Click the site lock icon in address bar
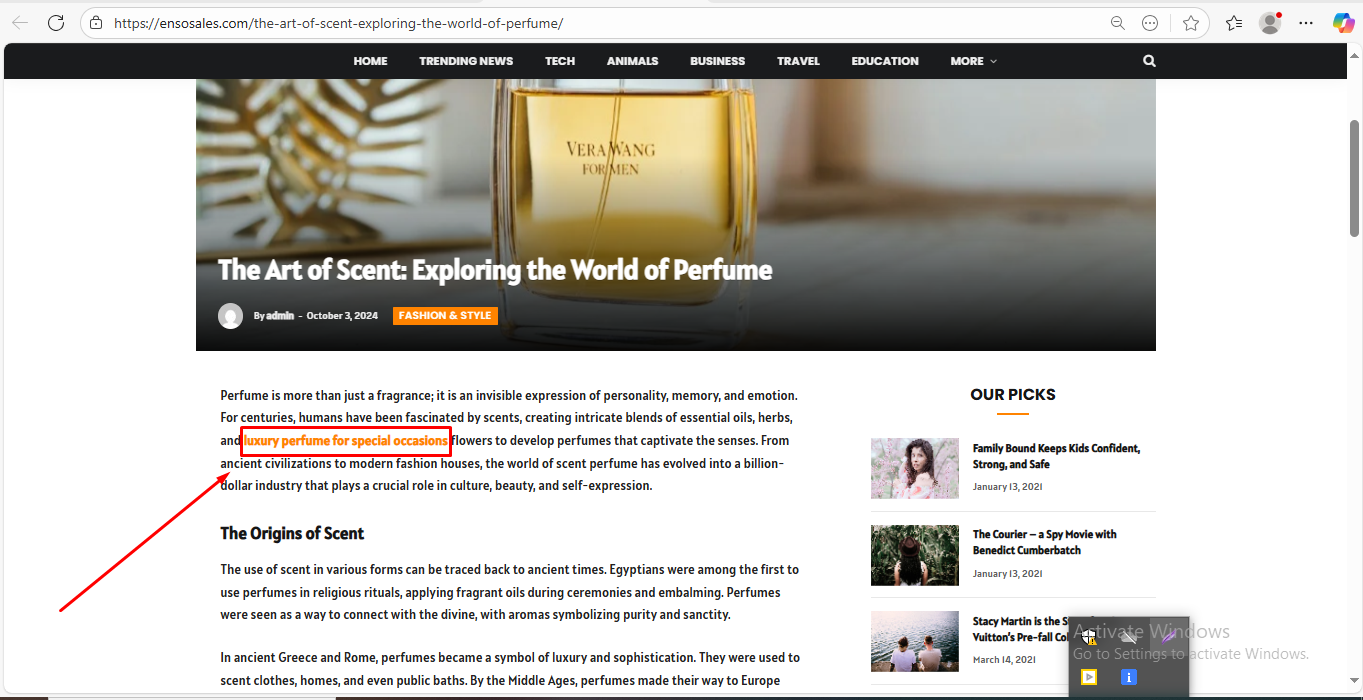Image resolution: width=1363 pixels, height=700 pixels. (96, 22)
